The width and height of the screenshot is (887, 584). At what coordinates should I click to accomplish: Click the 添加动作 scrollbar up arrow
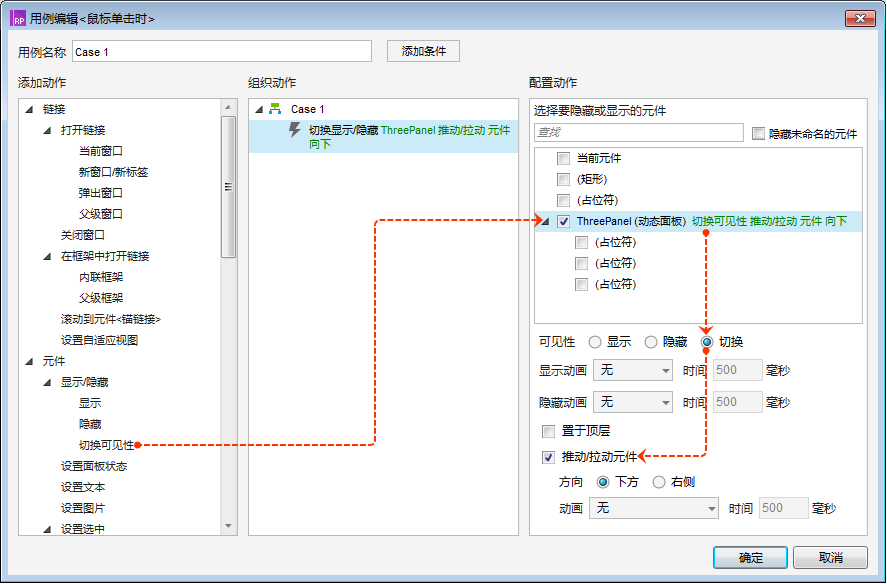coord(228,107)
